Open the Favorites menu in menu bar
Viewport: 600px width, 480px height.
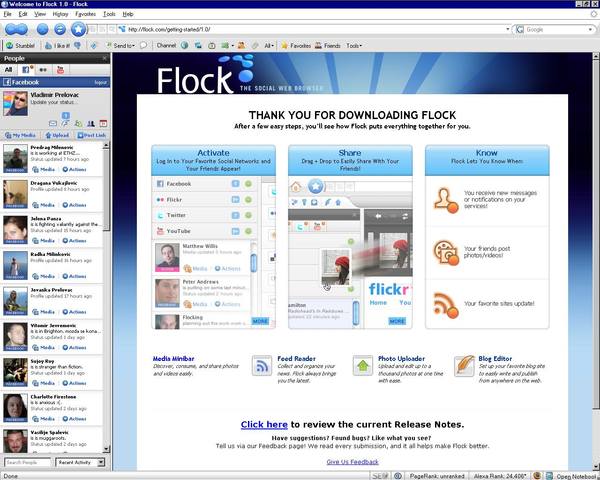click(85, 14)
